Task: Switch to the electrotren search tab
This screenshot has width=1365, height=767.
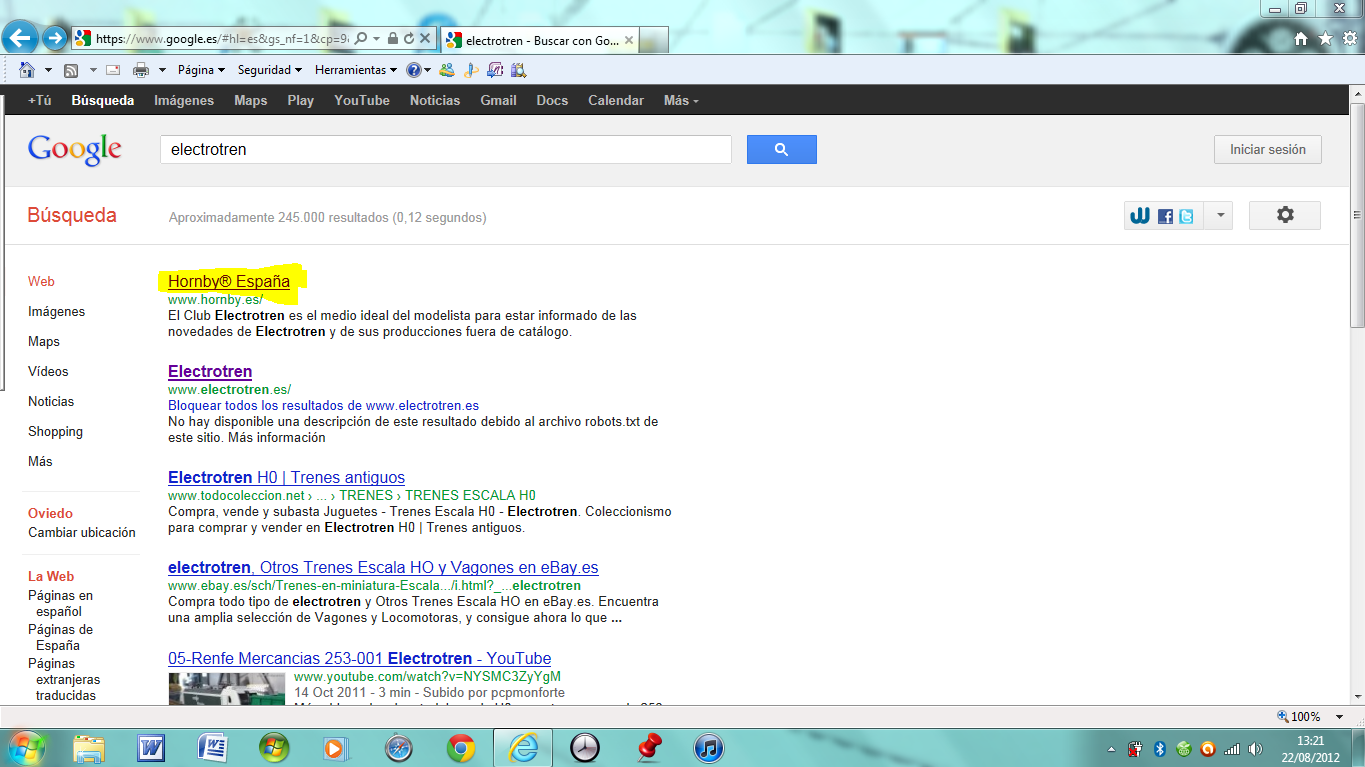Action: 540,41
